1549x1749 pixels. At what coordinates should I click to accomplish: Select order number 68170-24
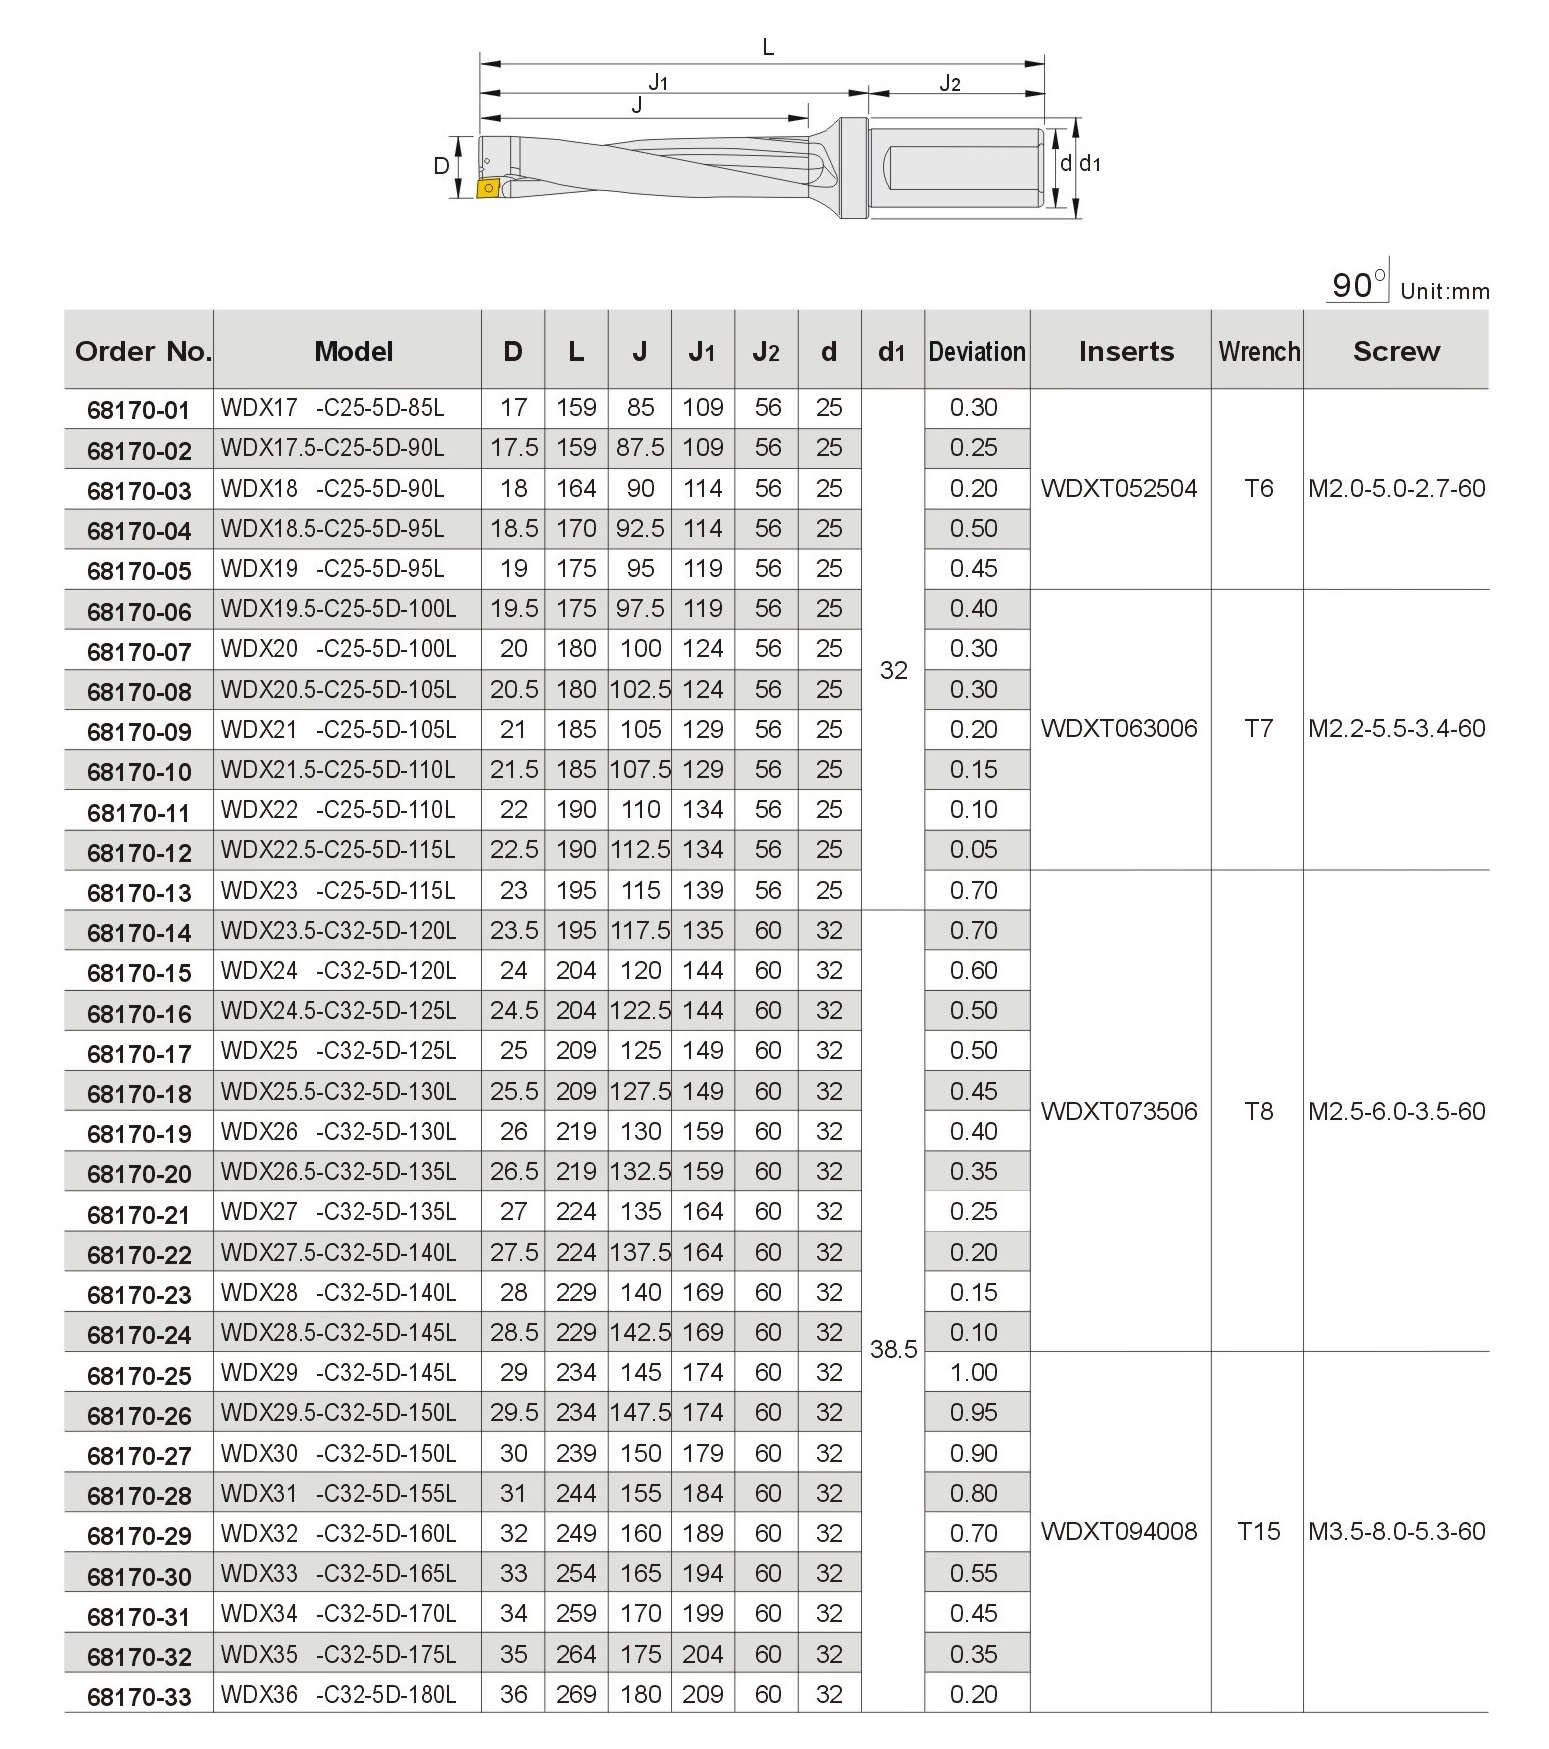point(138,1334)
